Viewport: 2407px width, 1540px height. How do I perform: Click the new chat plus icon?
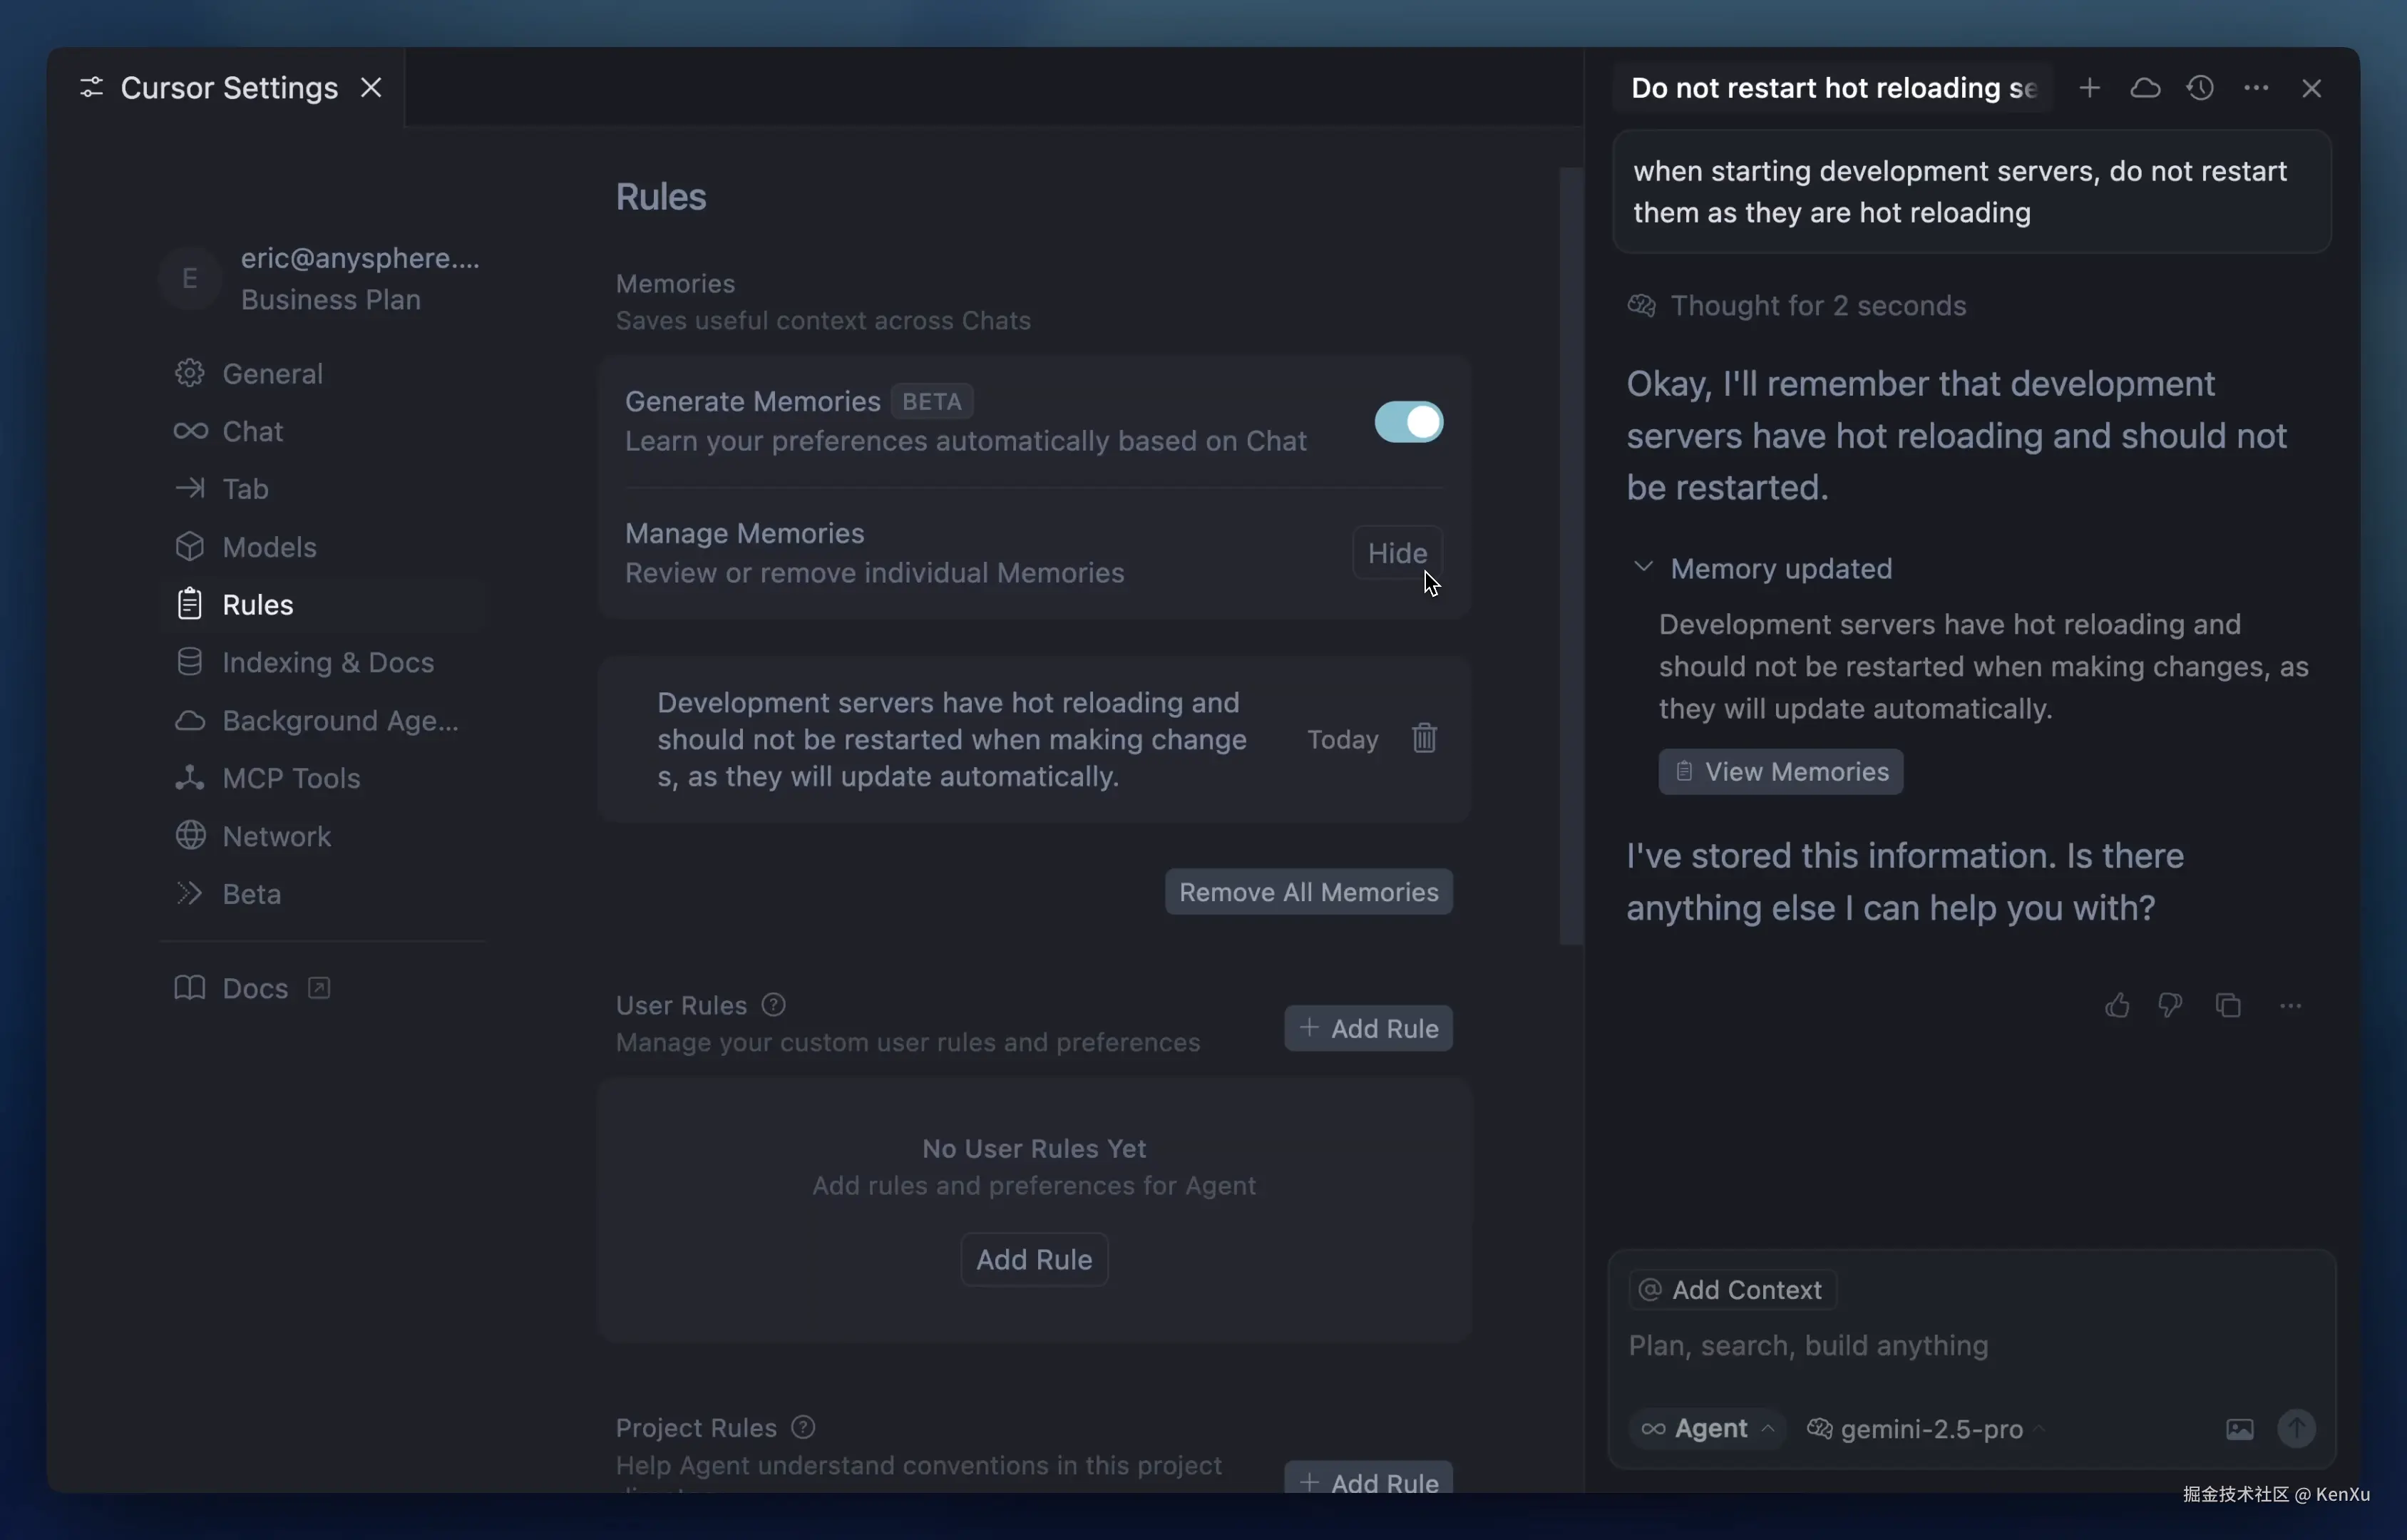tap(2088, 88)
